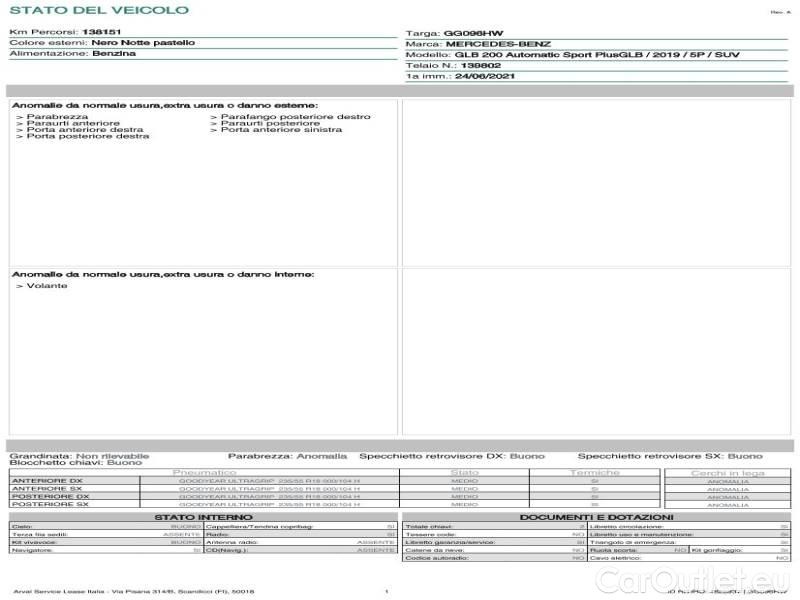This screenshot has width=800, height=600.
Task: Click "Specchietto retrovisore SX: Buono" status
Action: tap(670, 456)
